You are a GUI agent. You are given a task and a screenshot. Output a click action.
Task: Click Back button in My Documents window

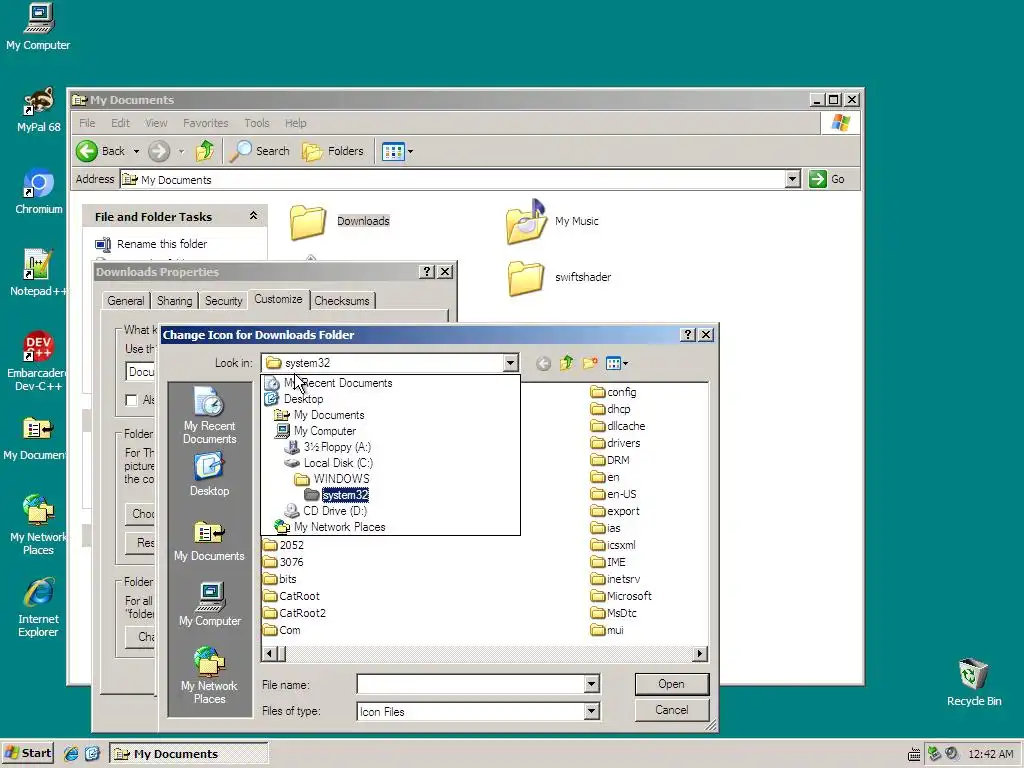coord(101,151)
